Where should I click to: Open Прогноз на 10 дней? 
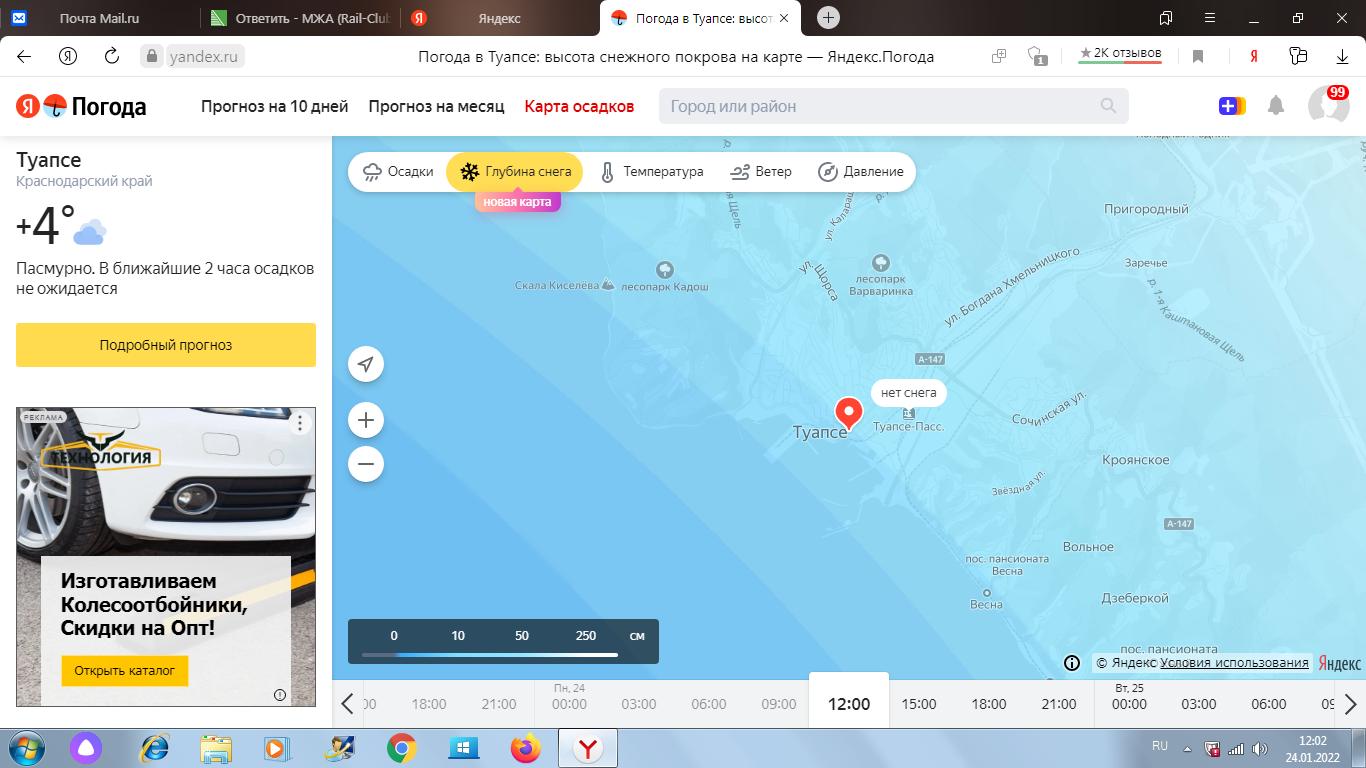(274, 106)
